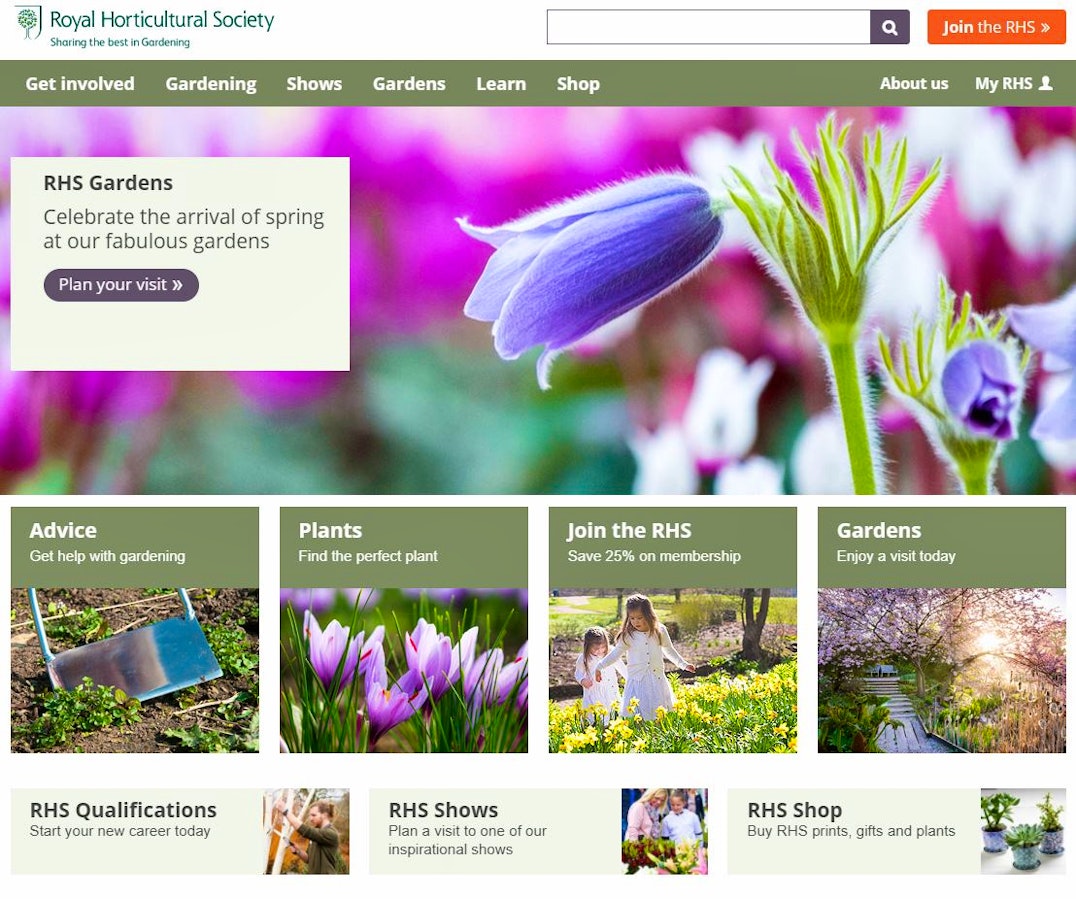Click the children in daffodils photo

pos(673,670)
